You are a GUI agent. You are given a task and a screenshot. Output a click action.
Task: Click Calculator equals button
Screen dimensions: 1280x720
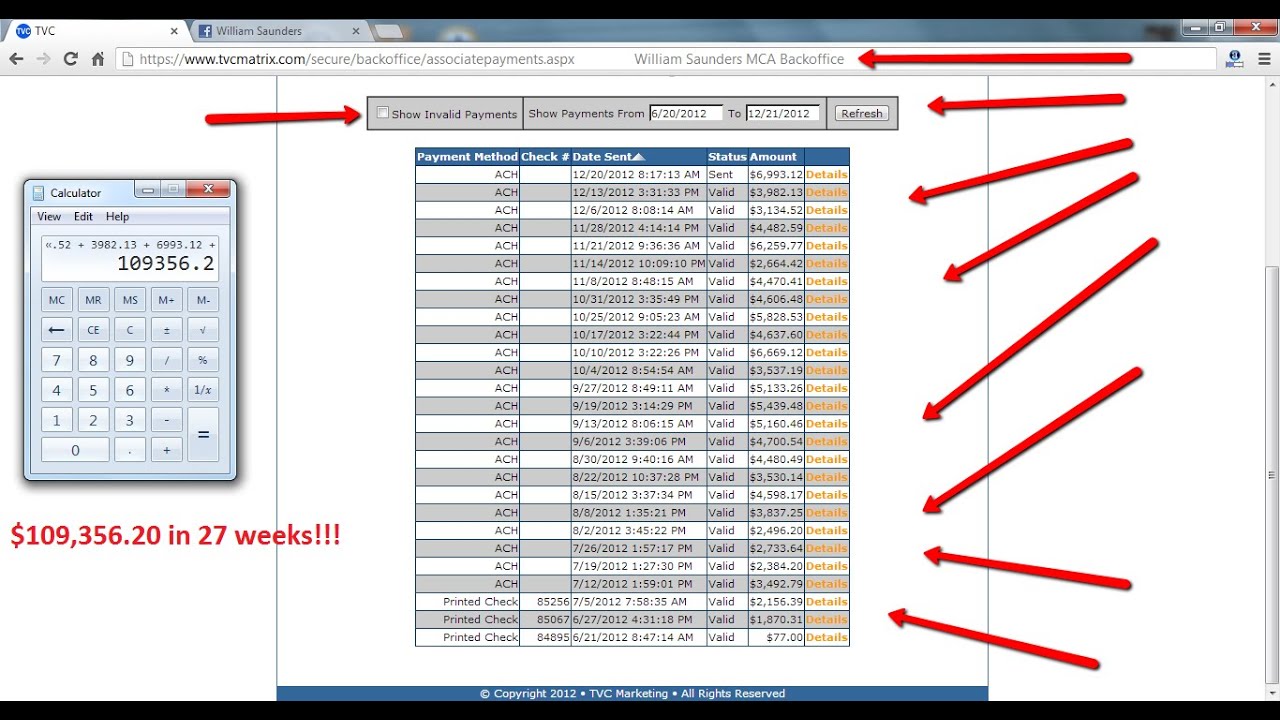pyautogui.click(x=203, y=435)
